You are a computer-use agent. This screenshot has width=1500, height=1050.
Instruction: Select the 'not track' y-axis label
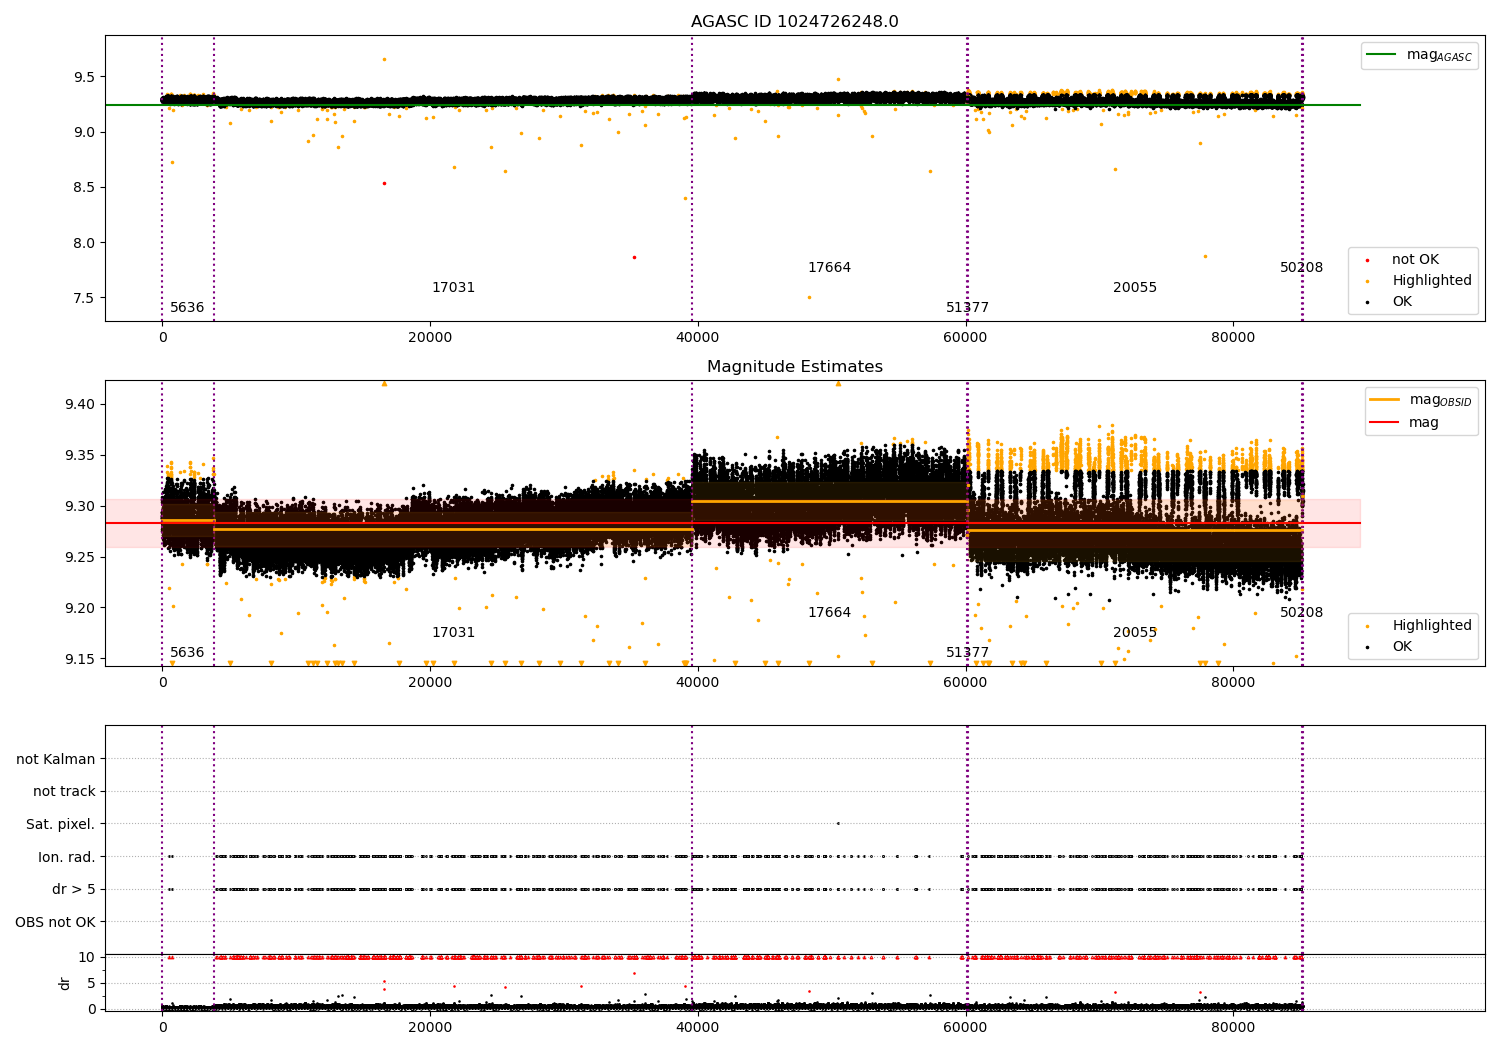[64, 791]
